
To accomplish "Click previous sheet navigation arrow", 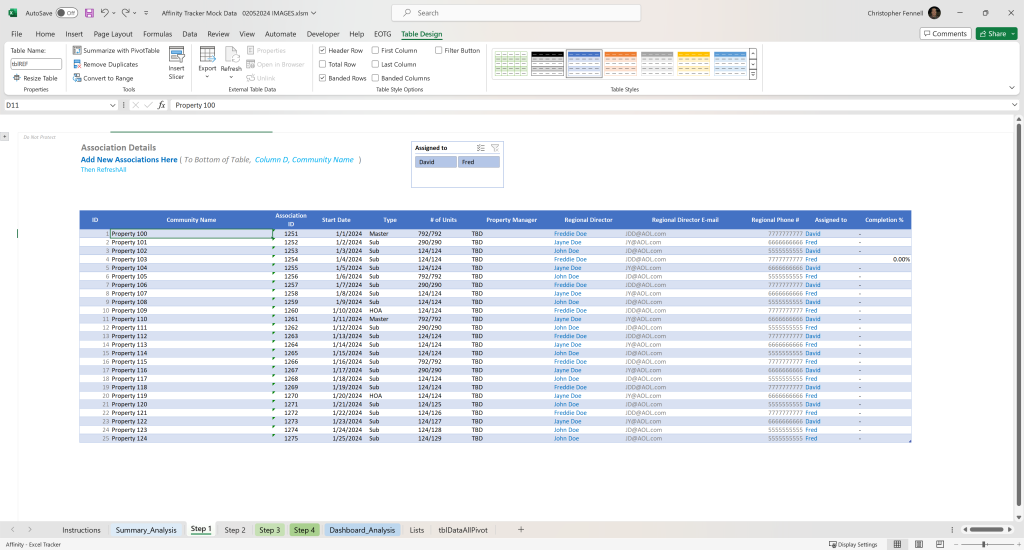I will point(12,530).
